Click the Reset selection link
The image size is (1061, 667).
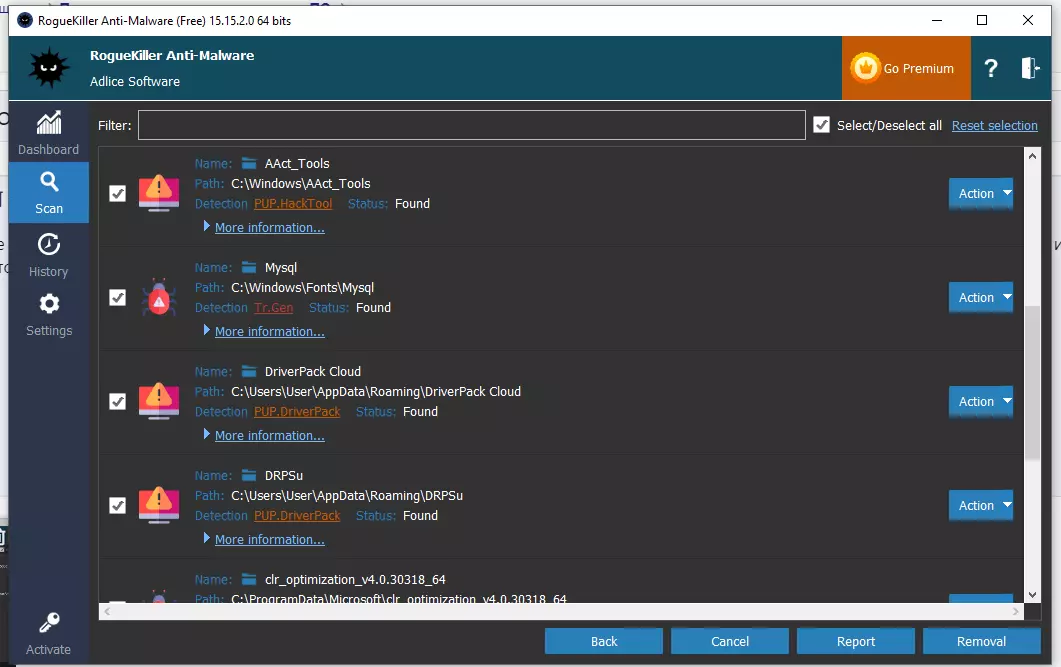[994, 125]
